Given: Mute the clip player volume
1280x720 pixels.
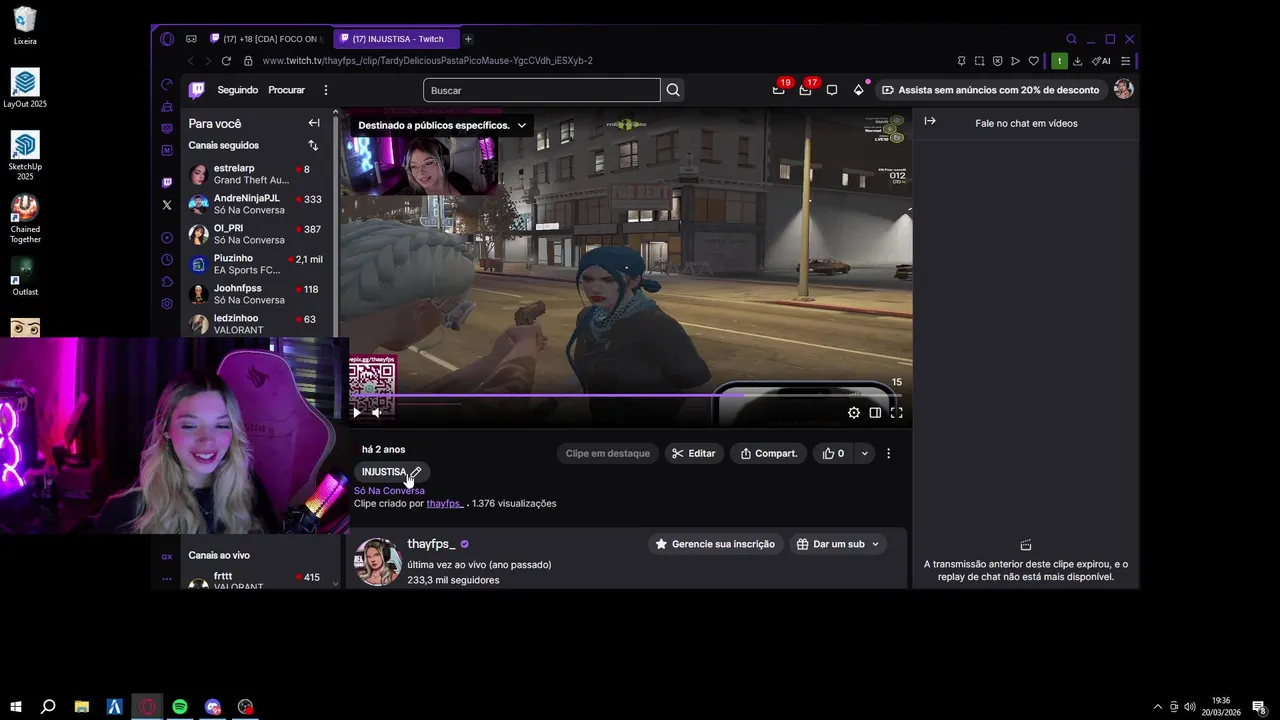Looking at the screenshot, I should (x=378, y=412).
